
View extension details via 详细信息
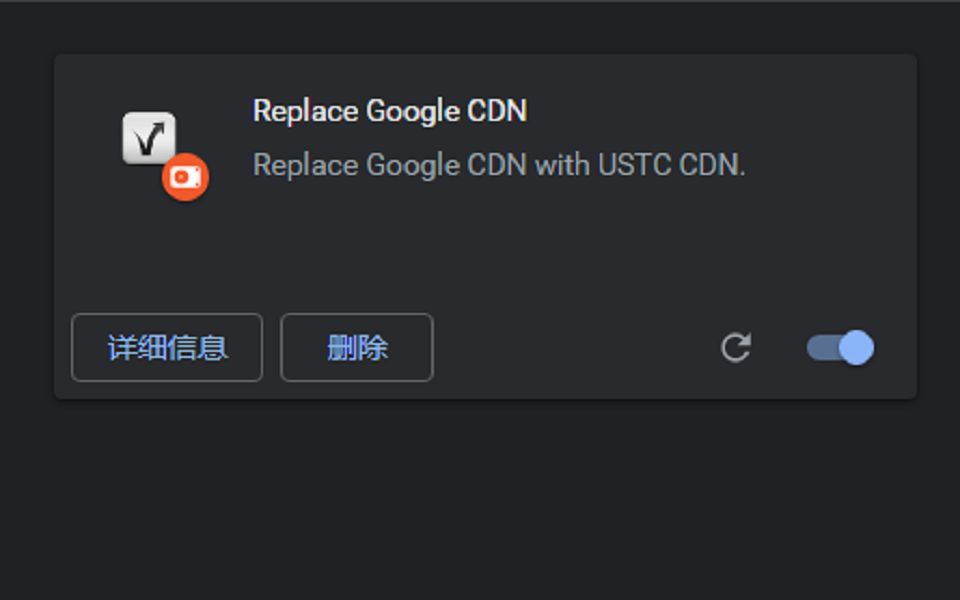click(167, 348)
